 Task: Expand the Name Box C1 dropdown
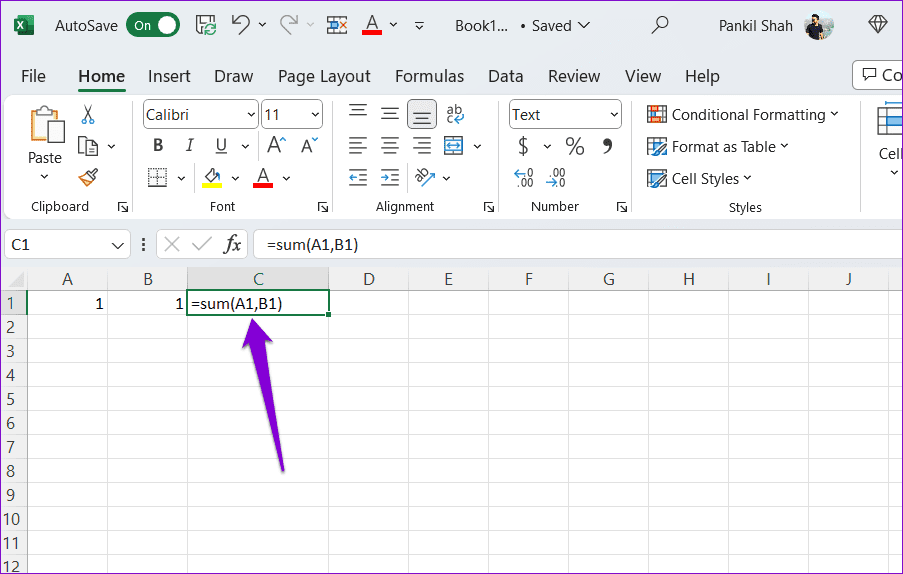tap(117, 246)
